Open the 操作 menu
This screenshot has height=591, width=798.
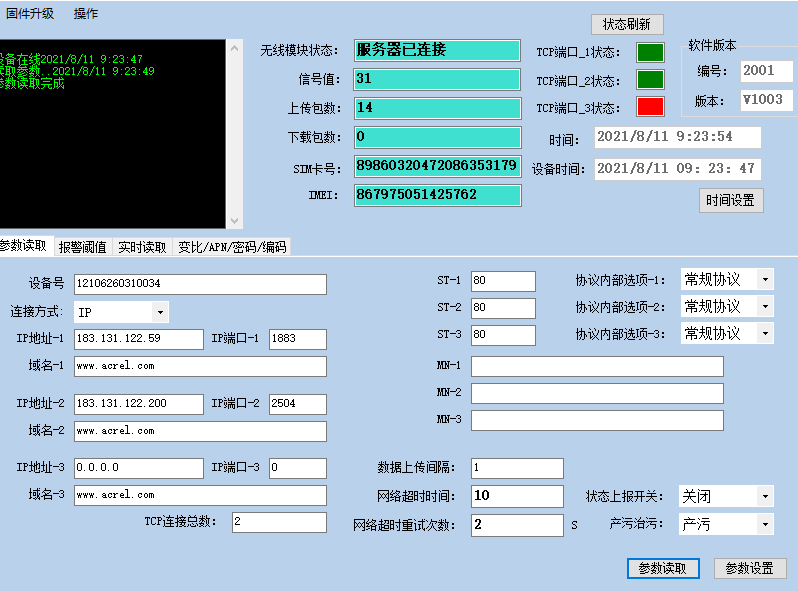pos(86,14)
